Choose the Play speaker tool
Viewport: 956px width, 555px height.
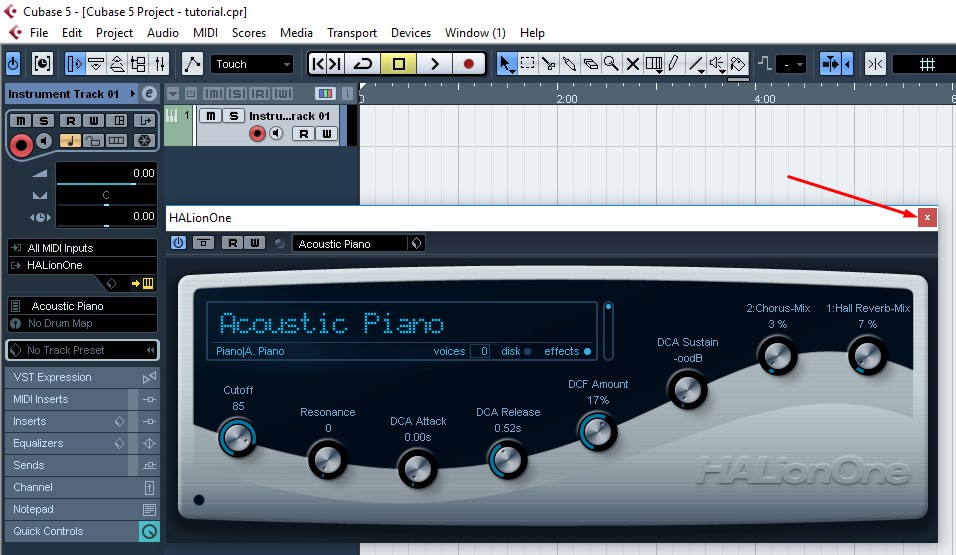click(x=717, y=63)
